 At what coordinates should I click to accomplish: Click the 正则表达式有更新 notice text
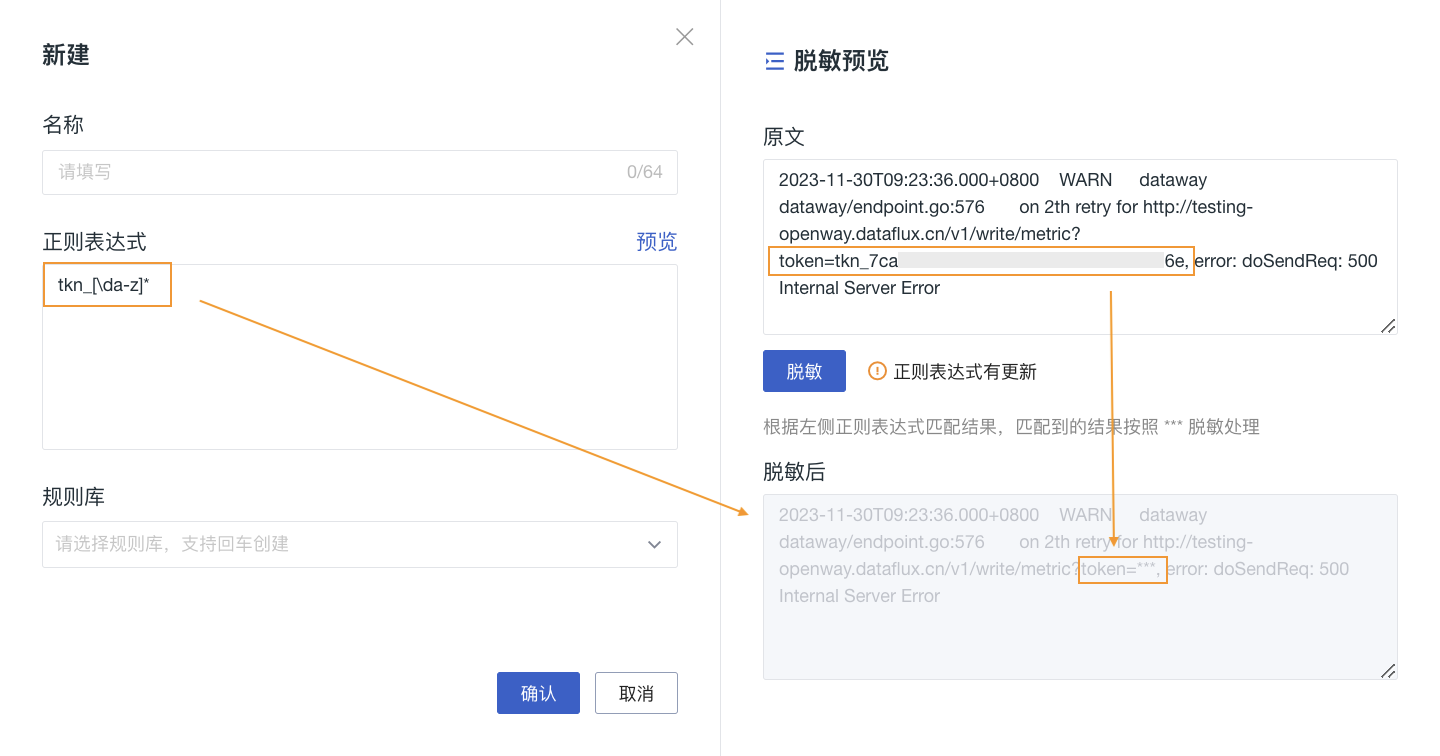(x=964, y=372)
